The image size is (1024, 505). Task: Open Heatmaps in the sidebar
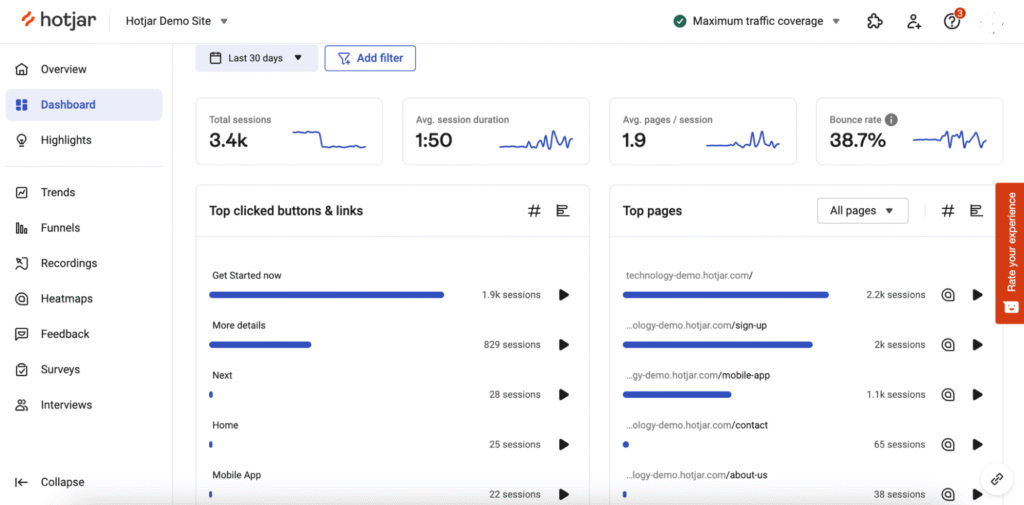pos(66,299)
